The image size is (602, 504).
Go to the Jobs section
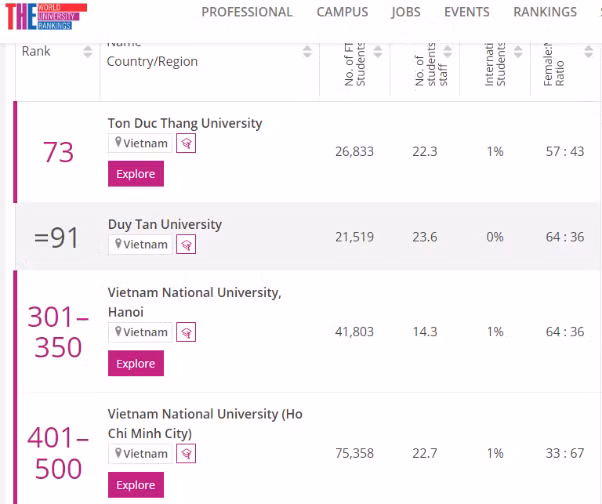click(406, 12)
